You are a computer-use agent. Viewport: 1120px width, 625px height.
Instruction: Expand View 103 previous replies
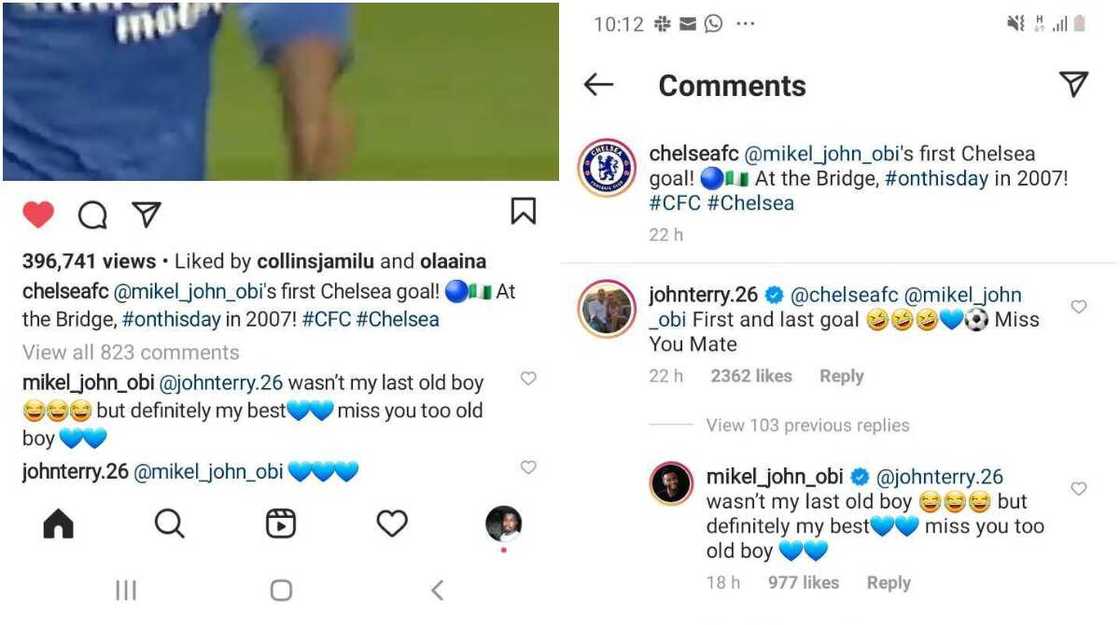(x=808, y=425)
